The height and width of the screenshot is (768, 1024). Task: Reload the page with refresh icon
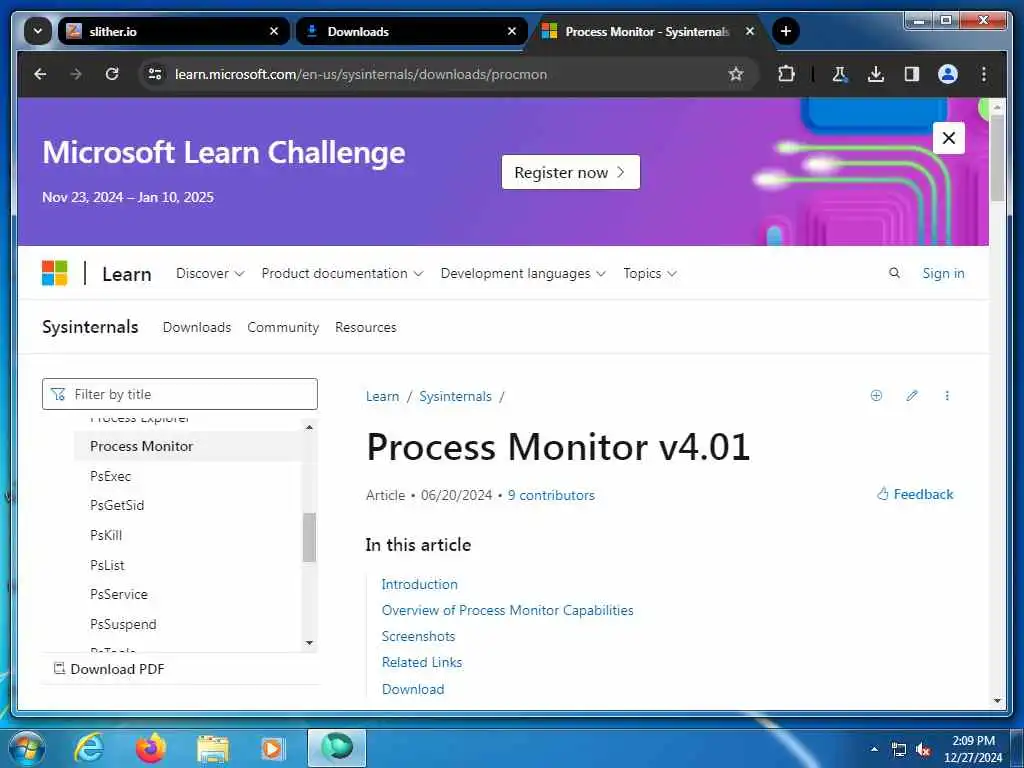click(x=112, y=74)
